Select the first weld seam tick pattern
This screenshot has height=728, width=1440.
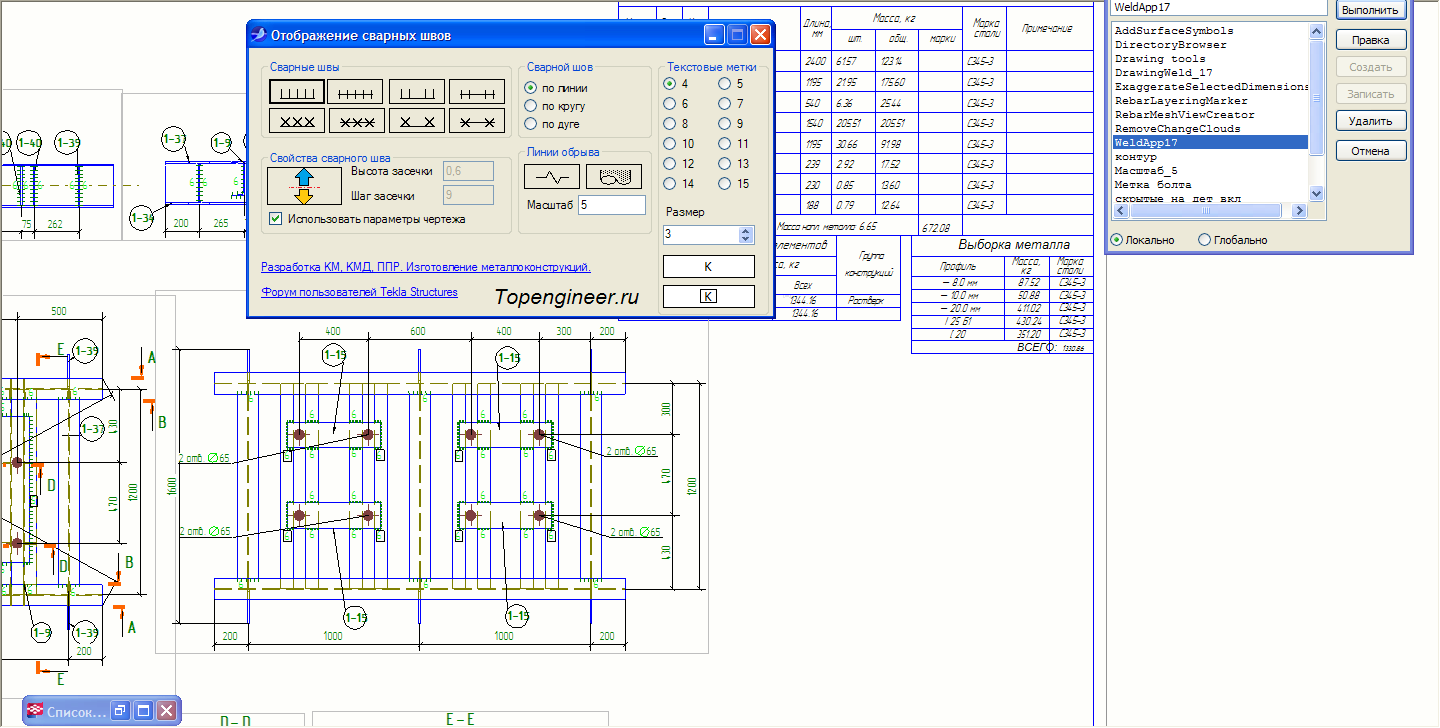(x=297, y=93)
